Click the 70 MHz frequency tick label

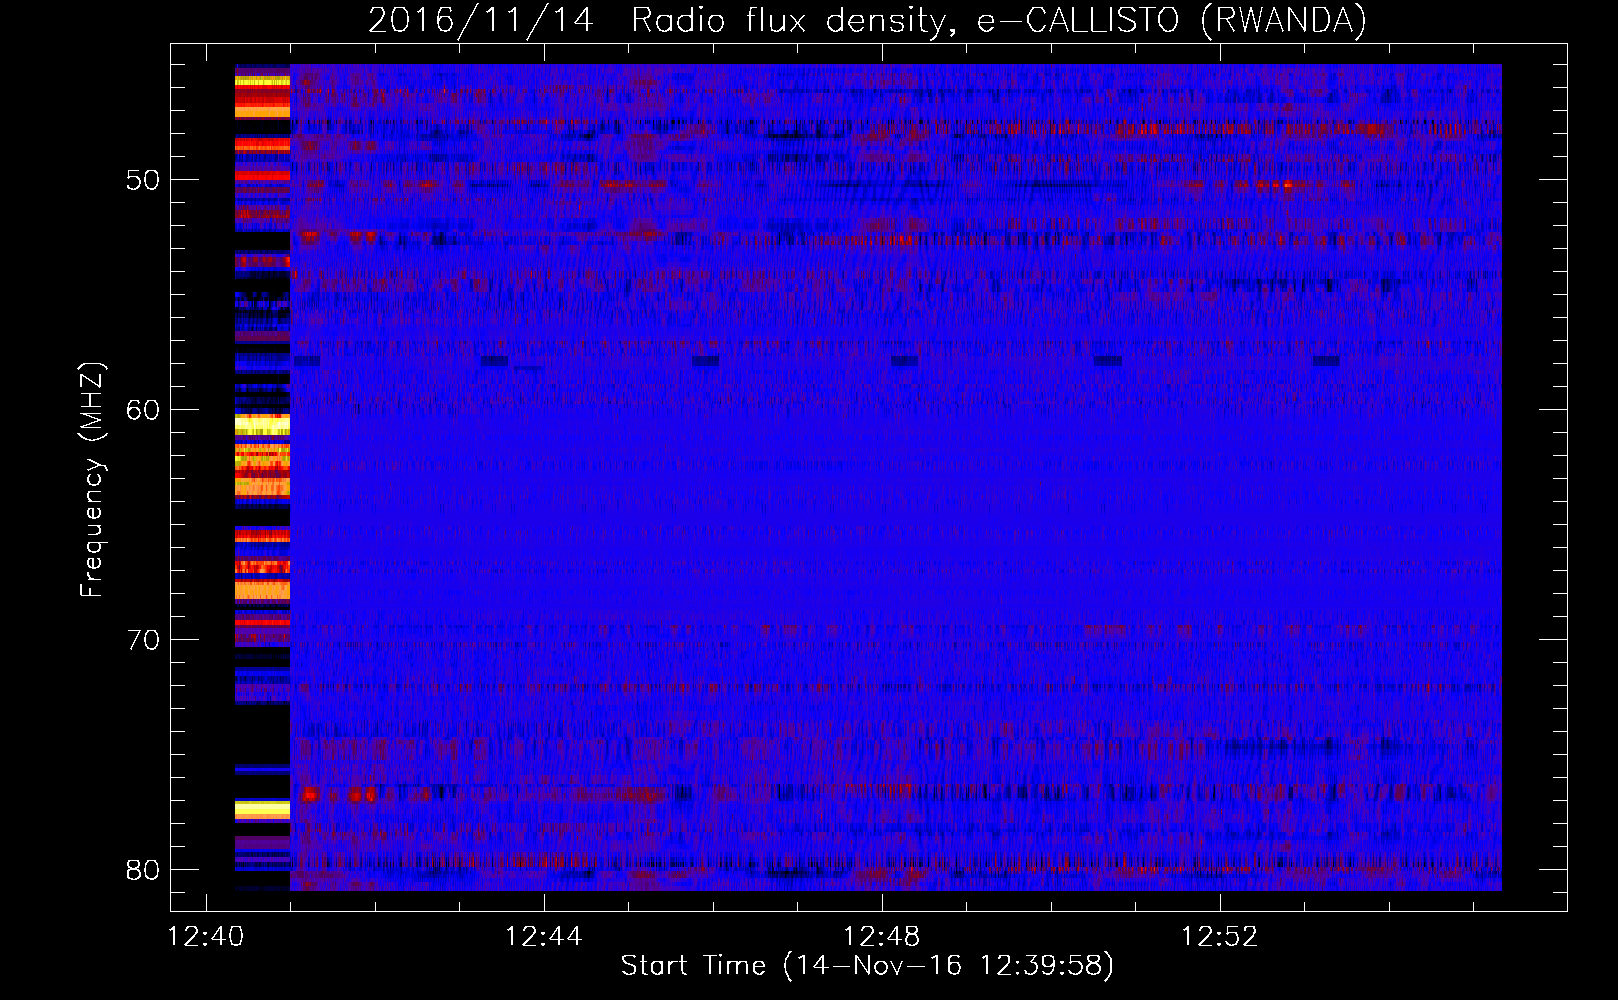[x=143, y=640]
